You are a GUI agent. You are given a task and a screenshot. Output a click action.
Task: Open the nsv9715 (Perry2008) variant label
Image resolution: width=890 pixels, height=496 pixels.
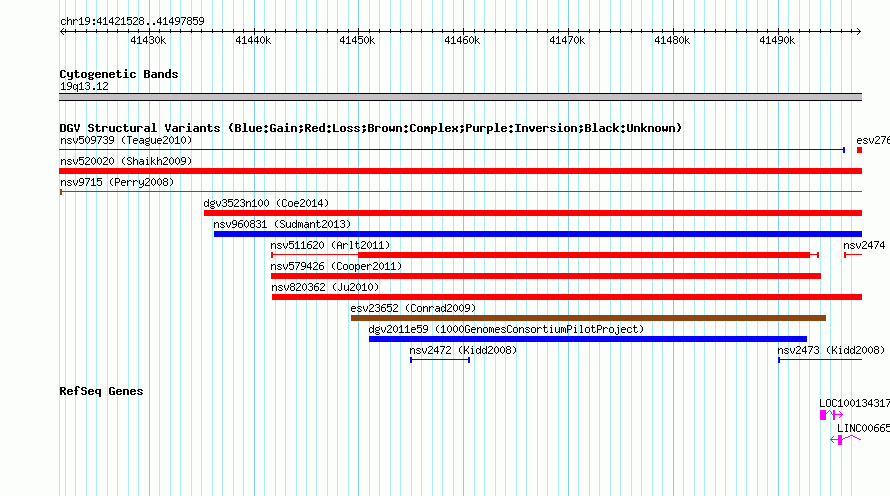coord(117,182)
